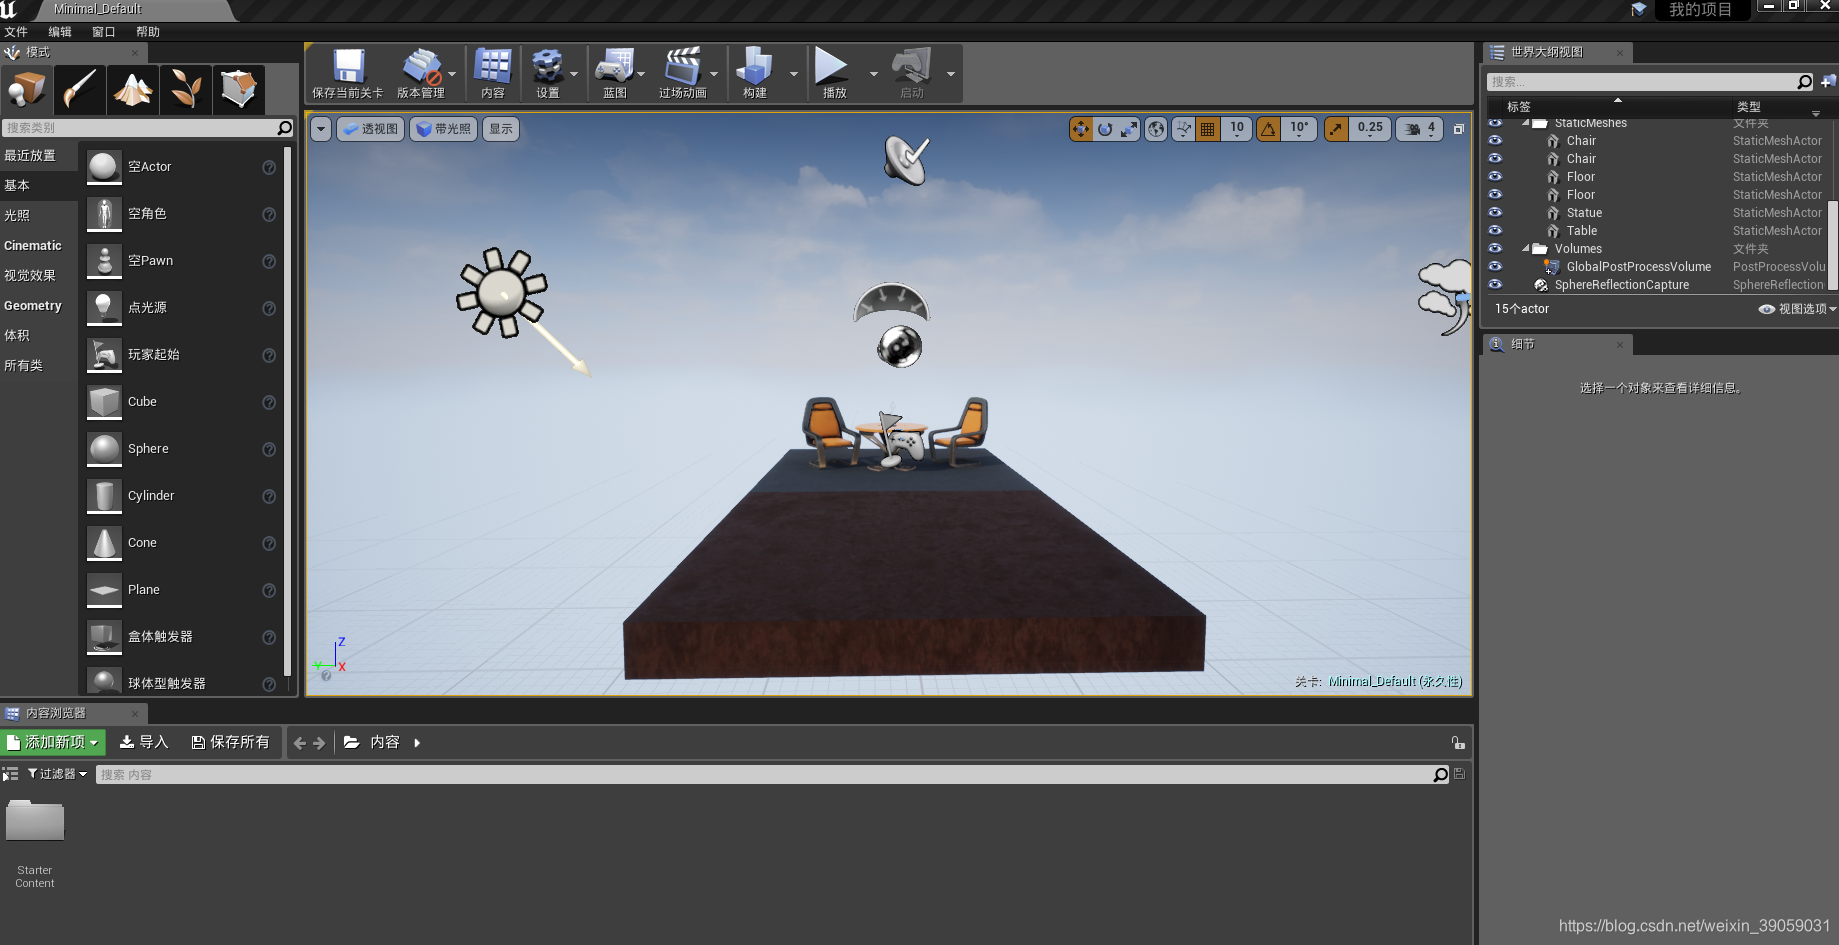The image size is (1839, 945).
Task: Open the rotation snap 10° dropdown
Action: [x=1299, y=129]
